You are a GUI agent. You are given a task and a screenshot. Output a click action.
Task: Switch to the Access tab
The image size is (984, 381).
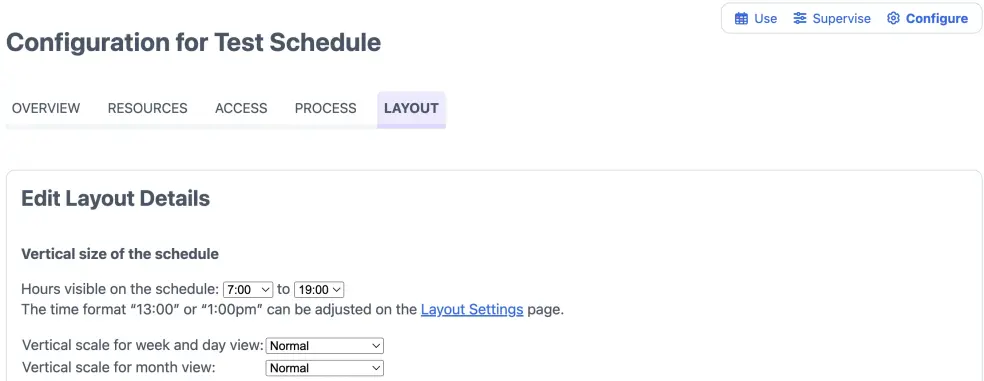[x=241, y=108]
